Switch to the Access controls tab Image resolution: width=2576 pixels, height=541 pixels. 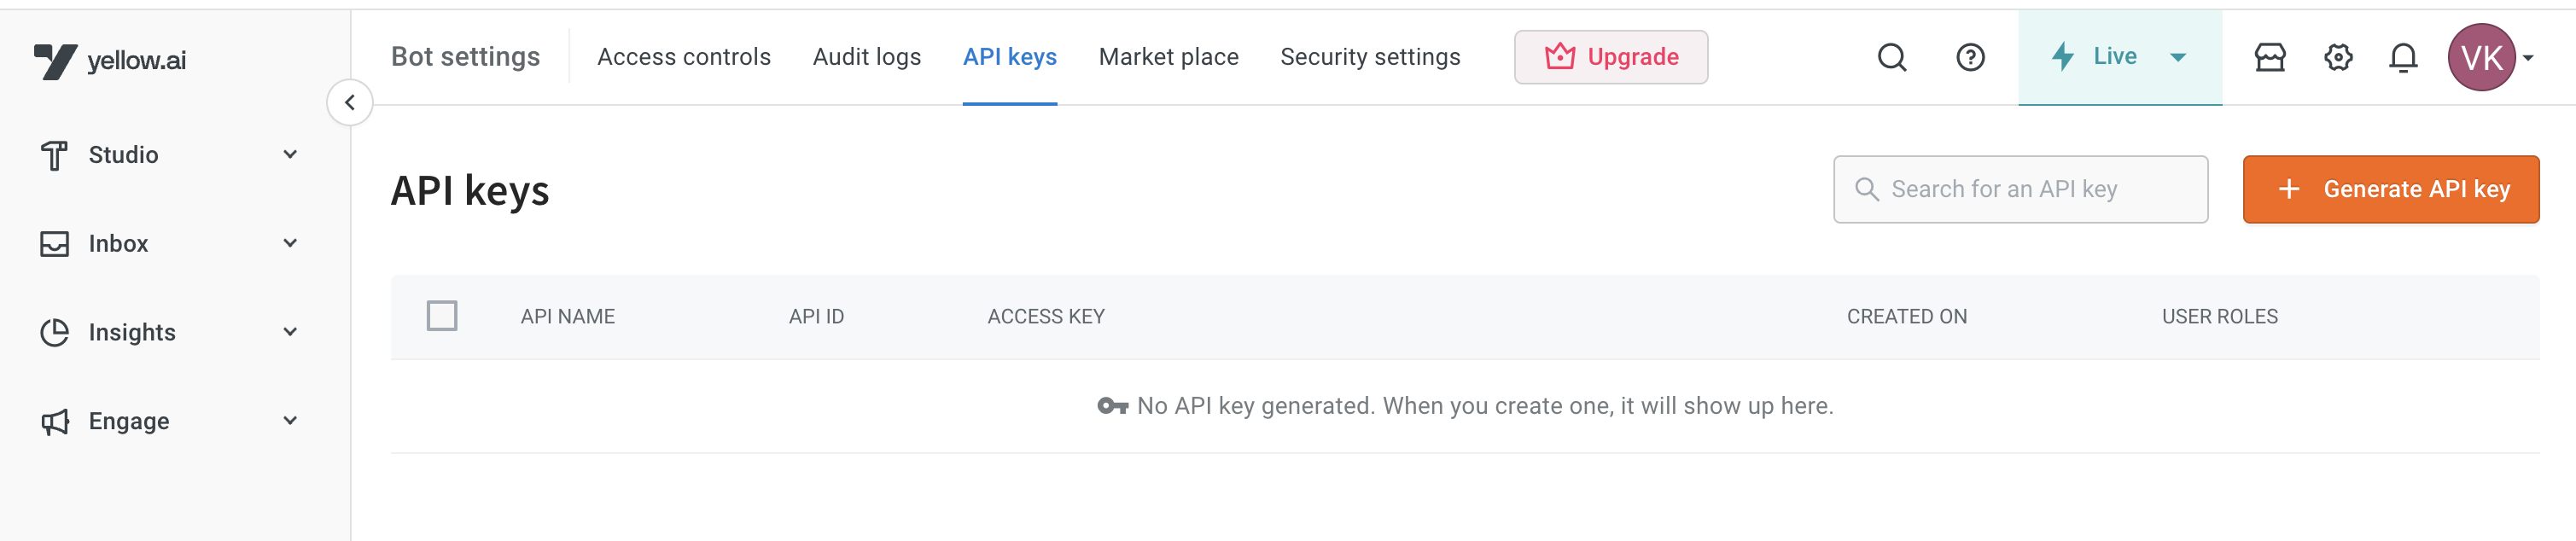[684, 57]
